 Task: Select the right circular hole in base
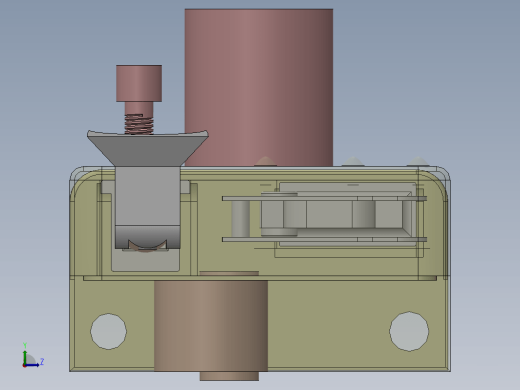409,331
